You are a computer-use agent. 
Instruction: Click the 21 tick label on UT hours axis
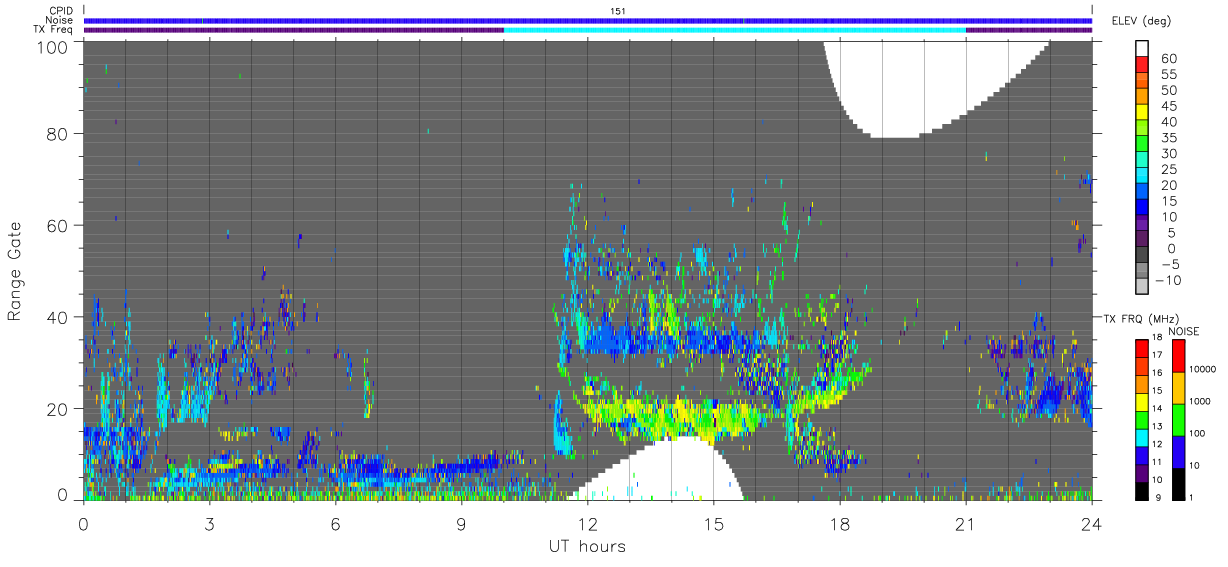[x=965, y=522]
